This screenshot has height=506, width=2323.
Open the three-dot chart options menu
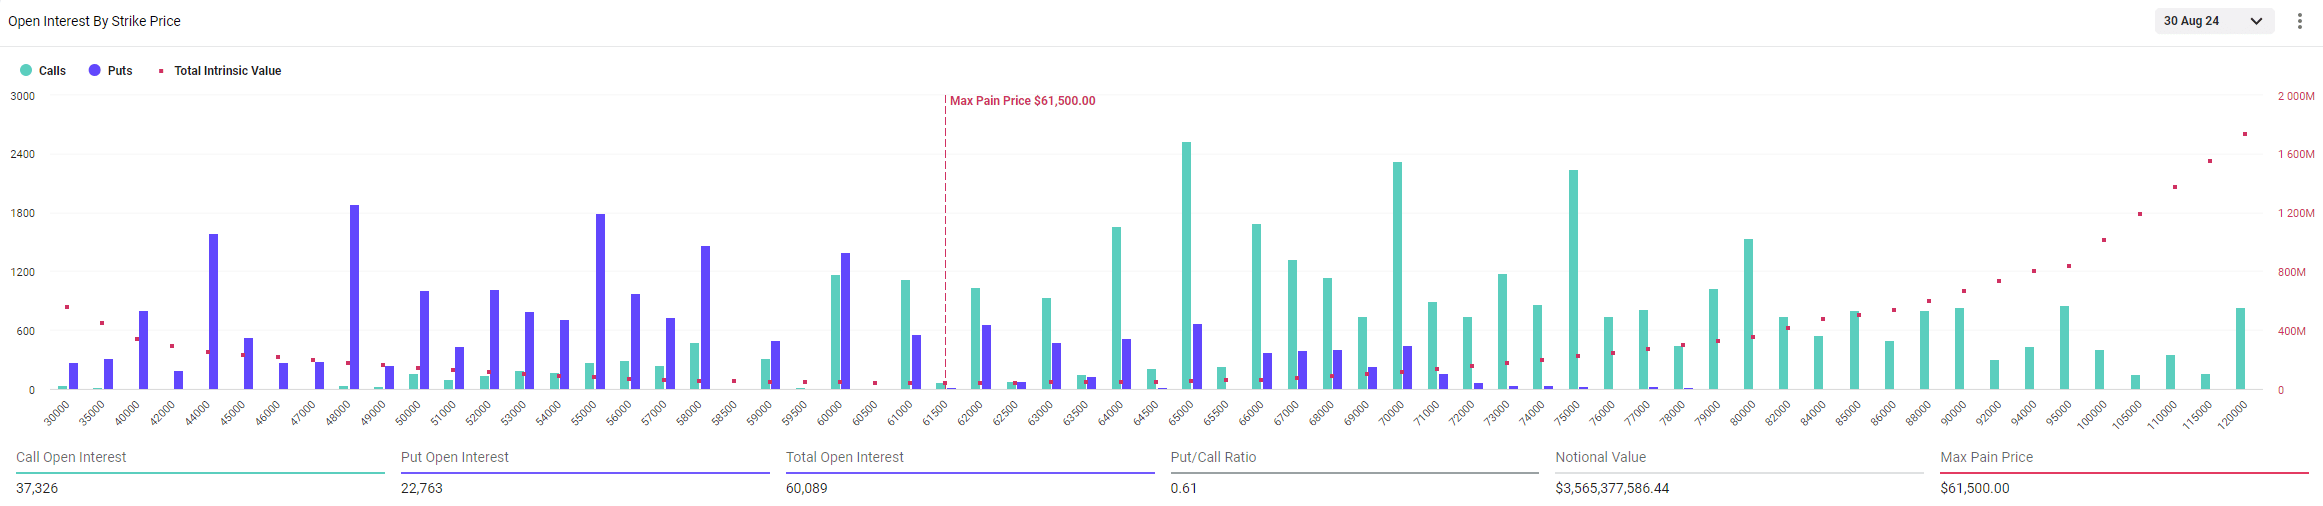(x=2300, y=21)
